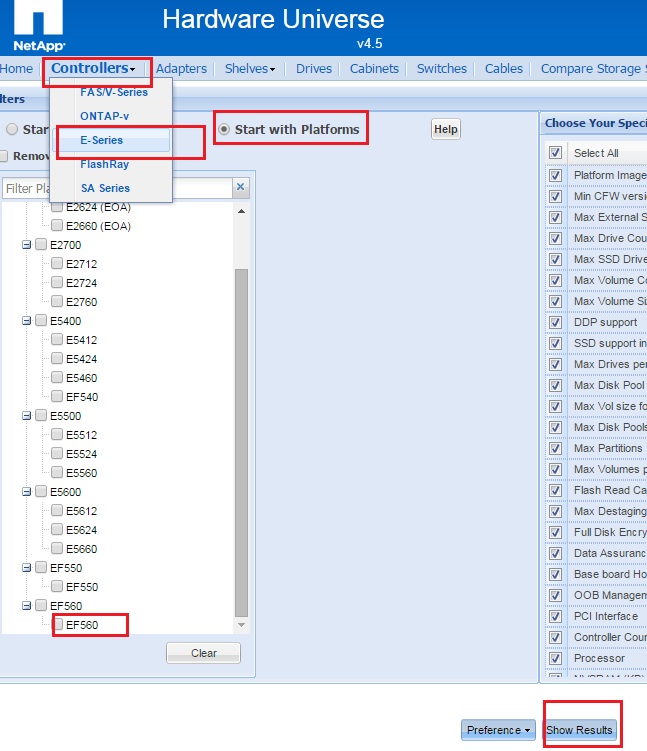This screenshot has height=751, width=647.
Task: Open the Preference dropdown
Action: tap(498, 730)
